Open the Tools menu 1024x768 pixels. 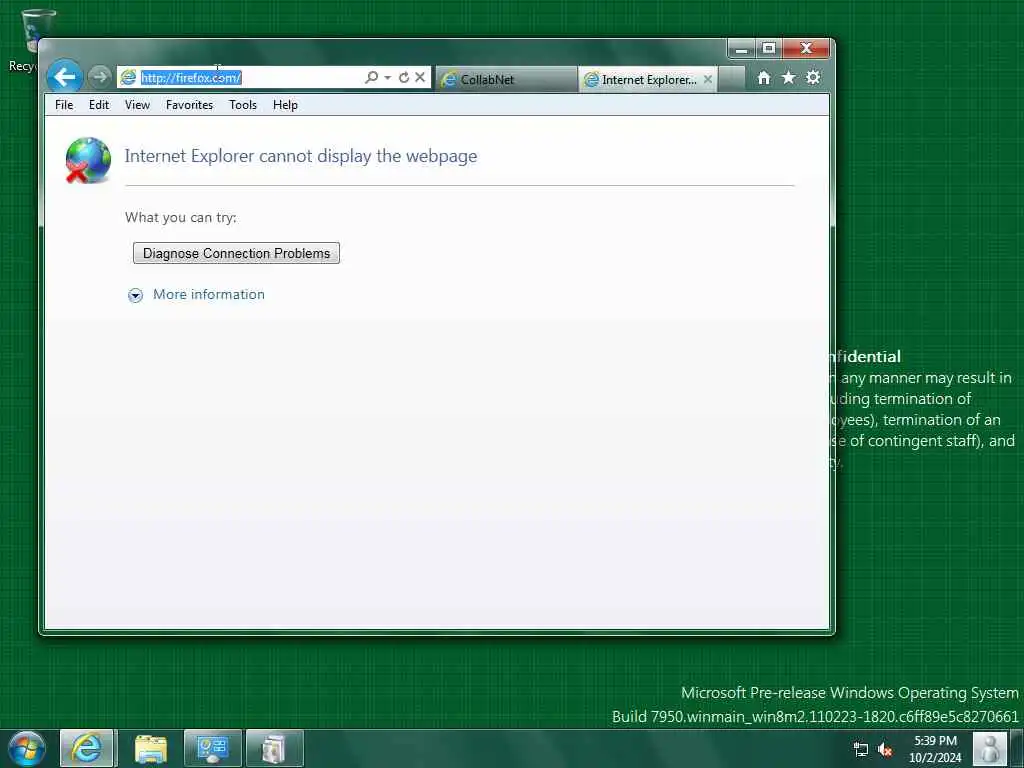(243, 104)
